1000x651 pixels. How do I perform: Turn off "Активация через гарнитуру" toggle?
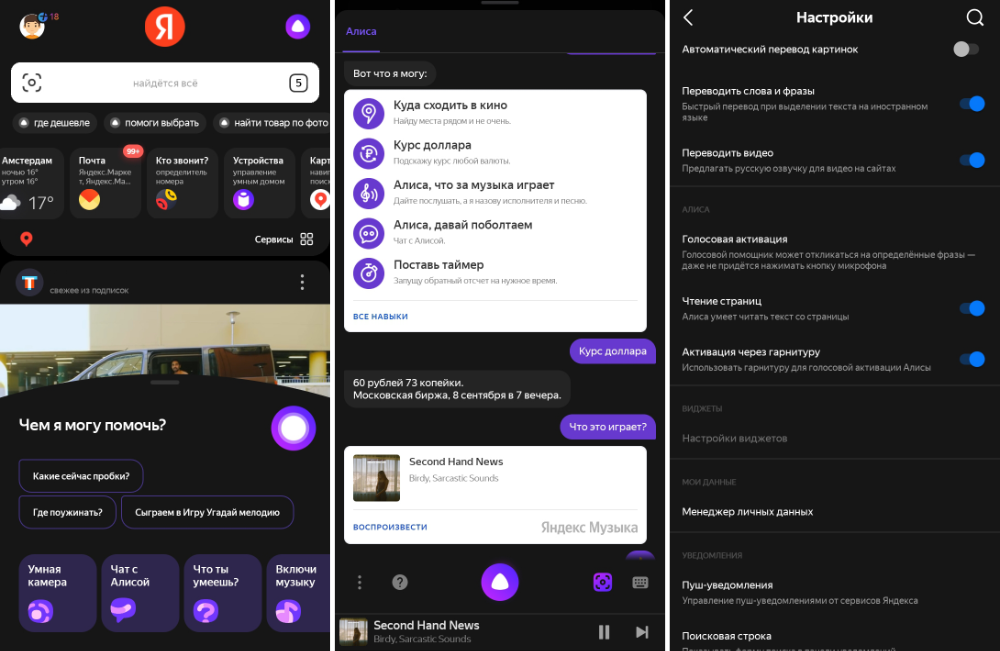(x=973, y=360)
